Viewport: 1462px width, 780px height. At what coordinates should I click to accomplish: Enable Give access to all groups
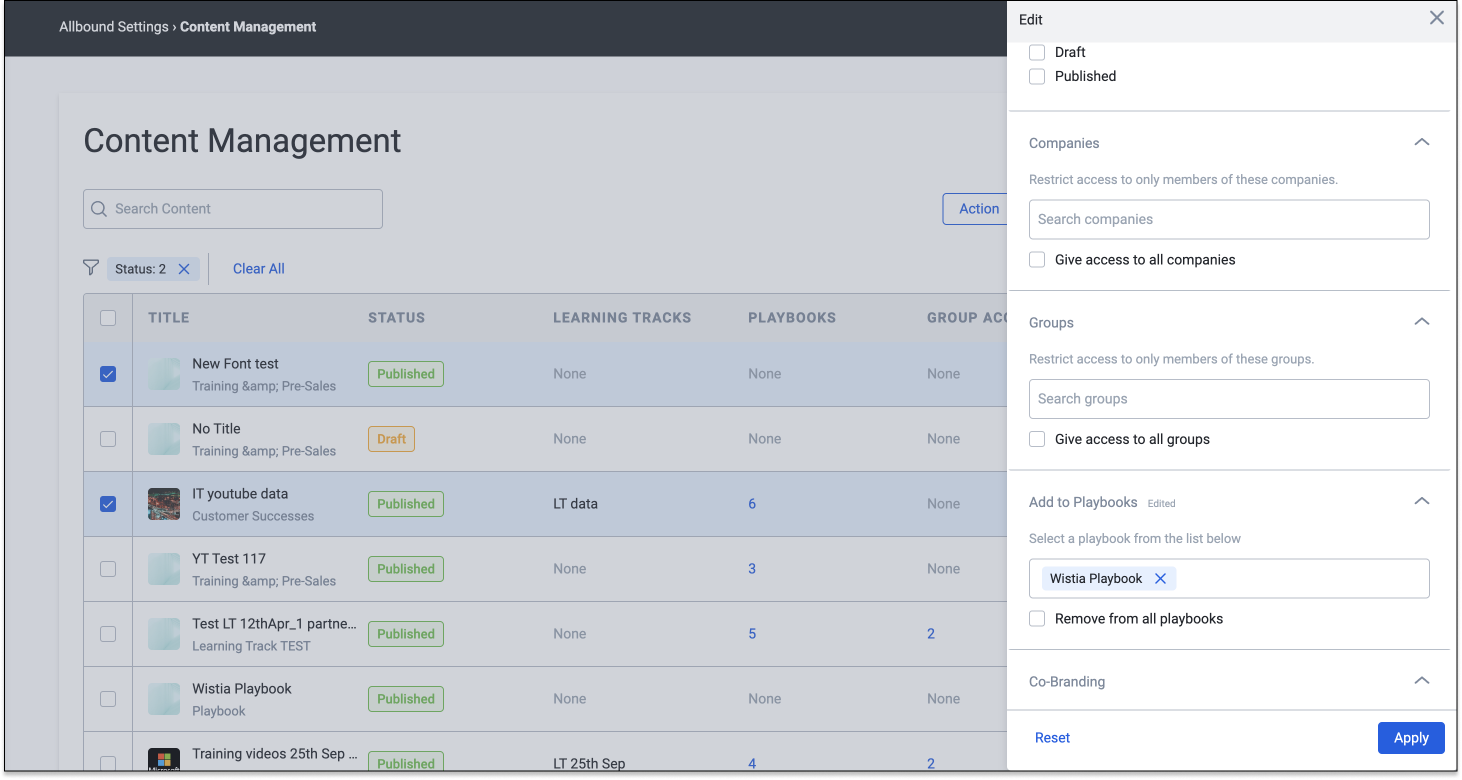click(x=1037, y=439)
